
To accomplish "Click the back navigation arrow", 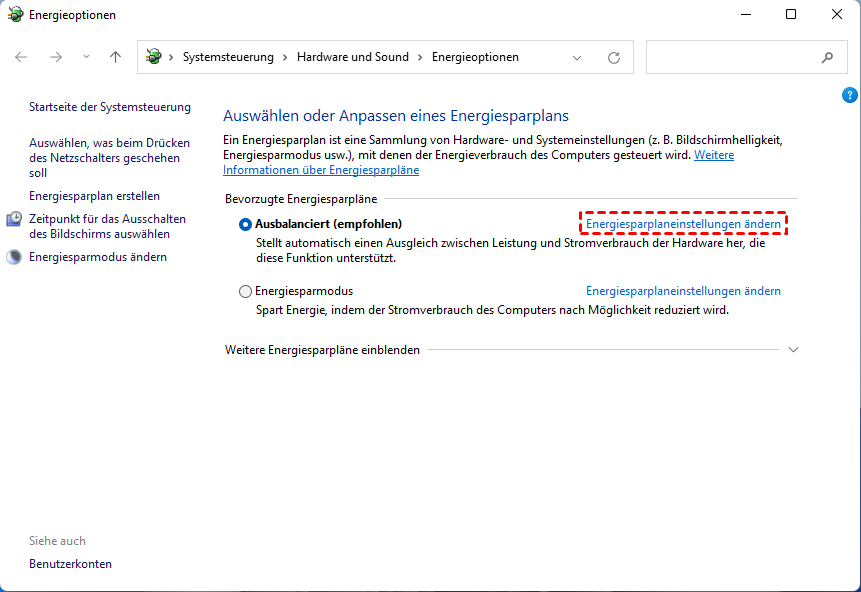I will [21, 57].
